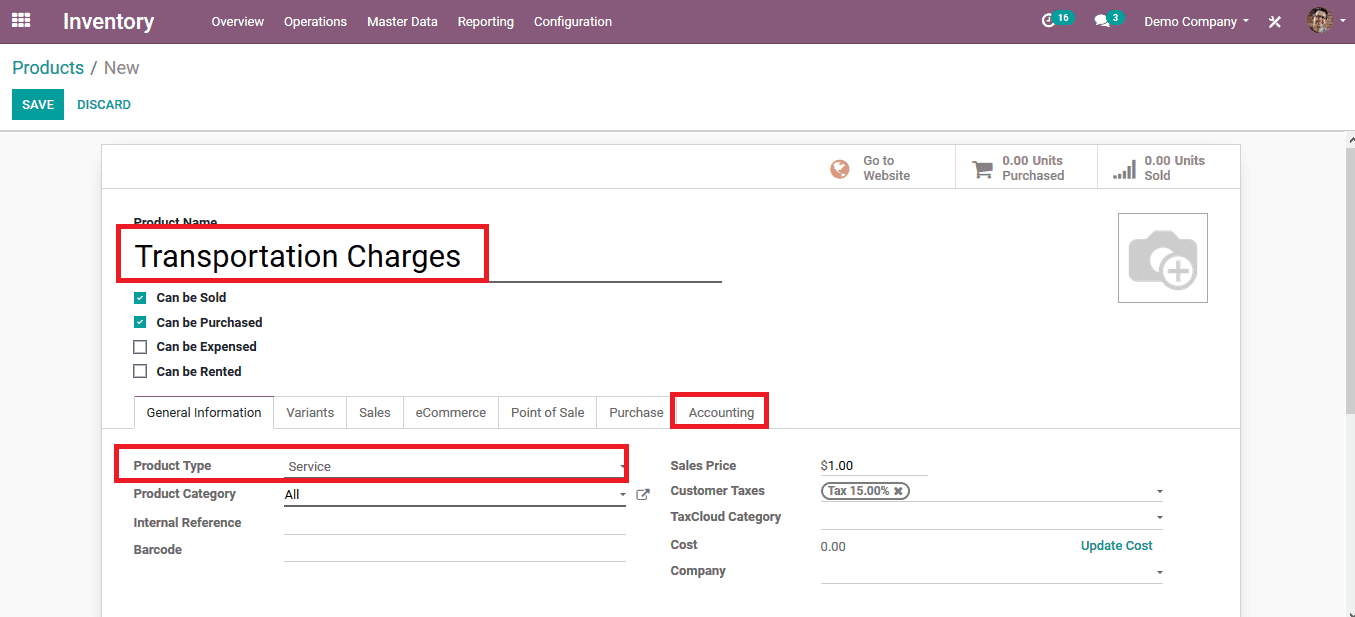Open the Master Data menu
This screenshot has width=1355, height=617.
402,21
